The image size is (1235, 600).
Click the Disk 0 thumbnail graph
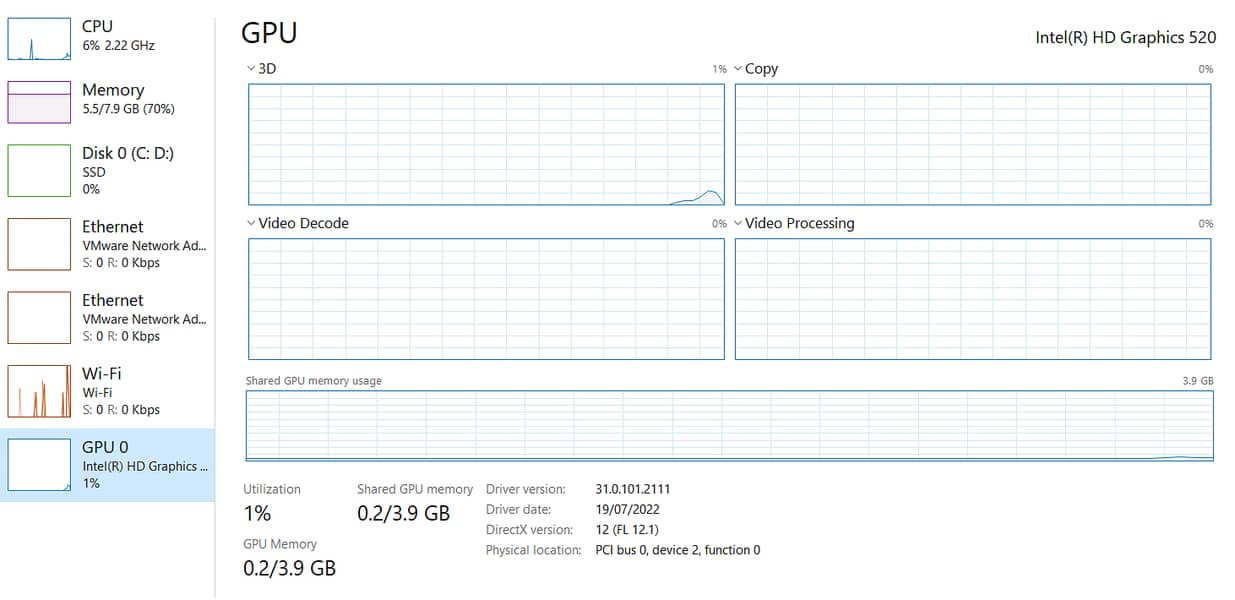(x=39, y=170)
